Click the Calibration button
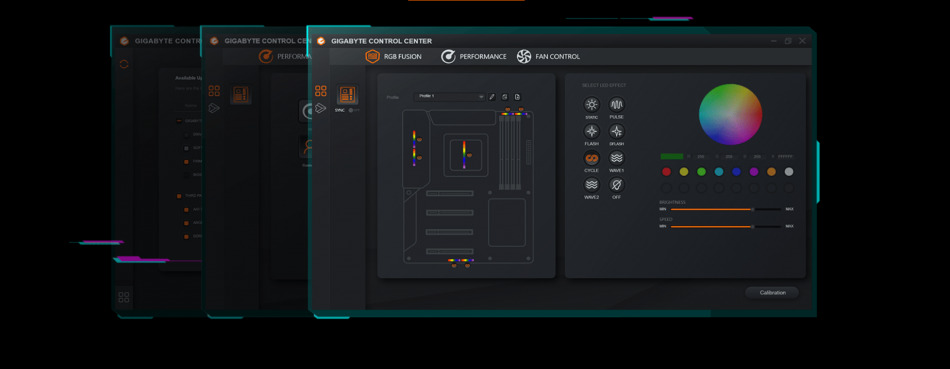Image resolution: width=950 pixels, height=369 pixels. point(772,293)
